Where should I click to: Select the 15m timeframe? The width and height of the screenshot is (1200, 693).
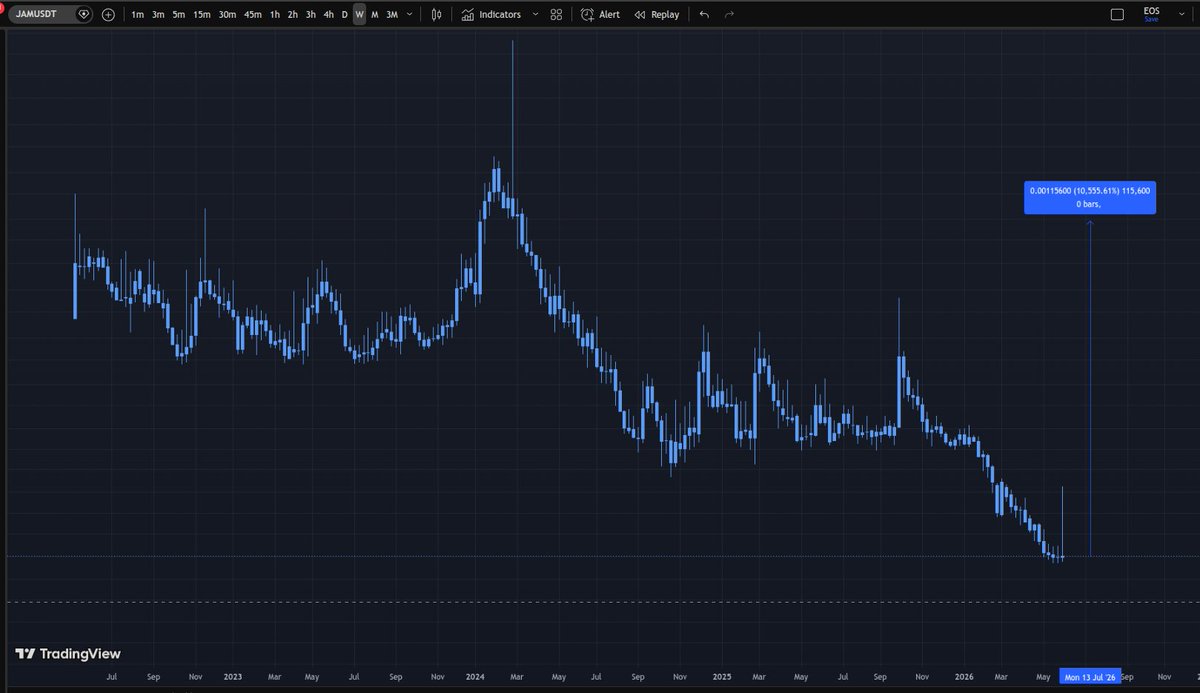click(202, 15)
